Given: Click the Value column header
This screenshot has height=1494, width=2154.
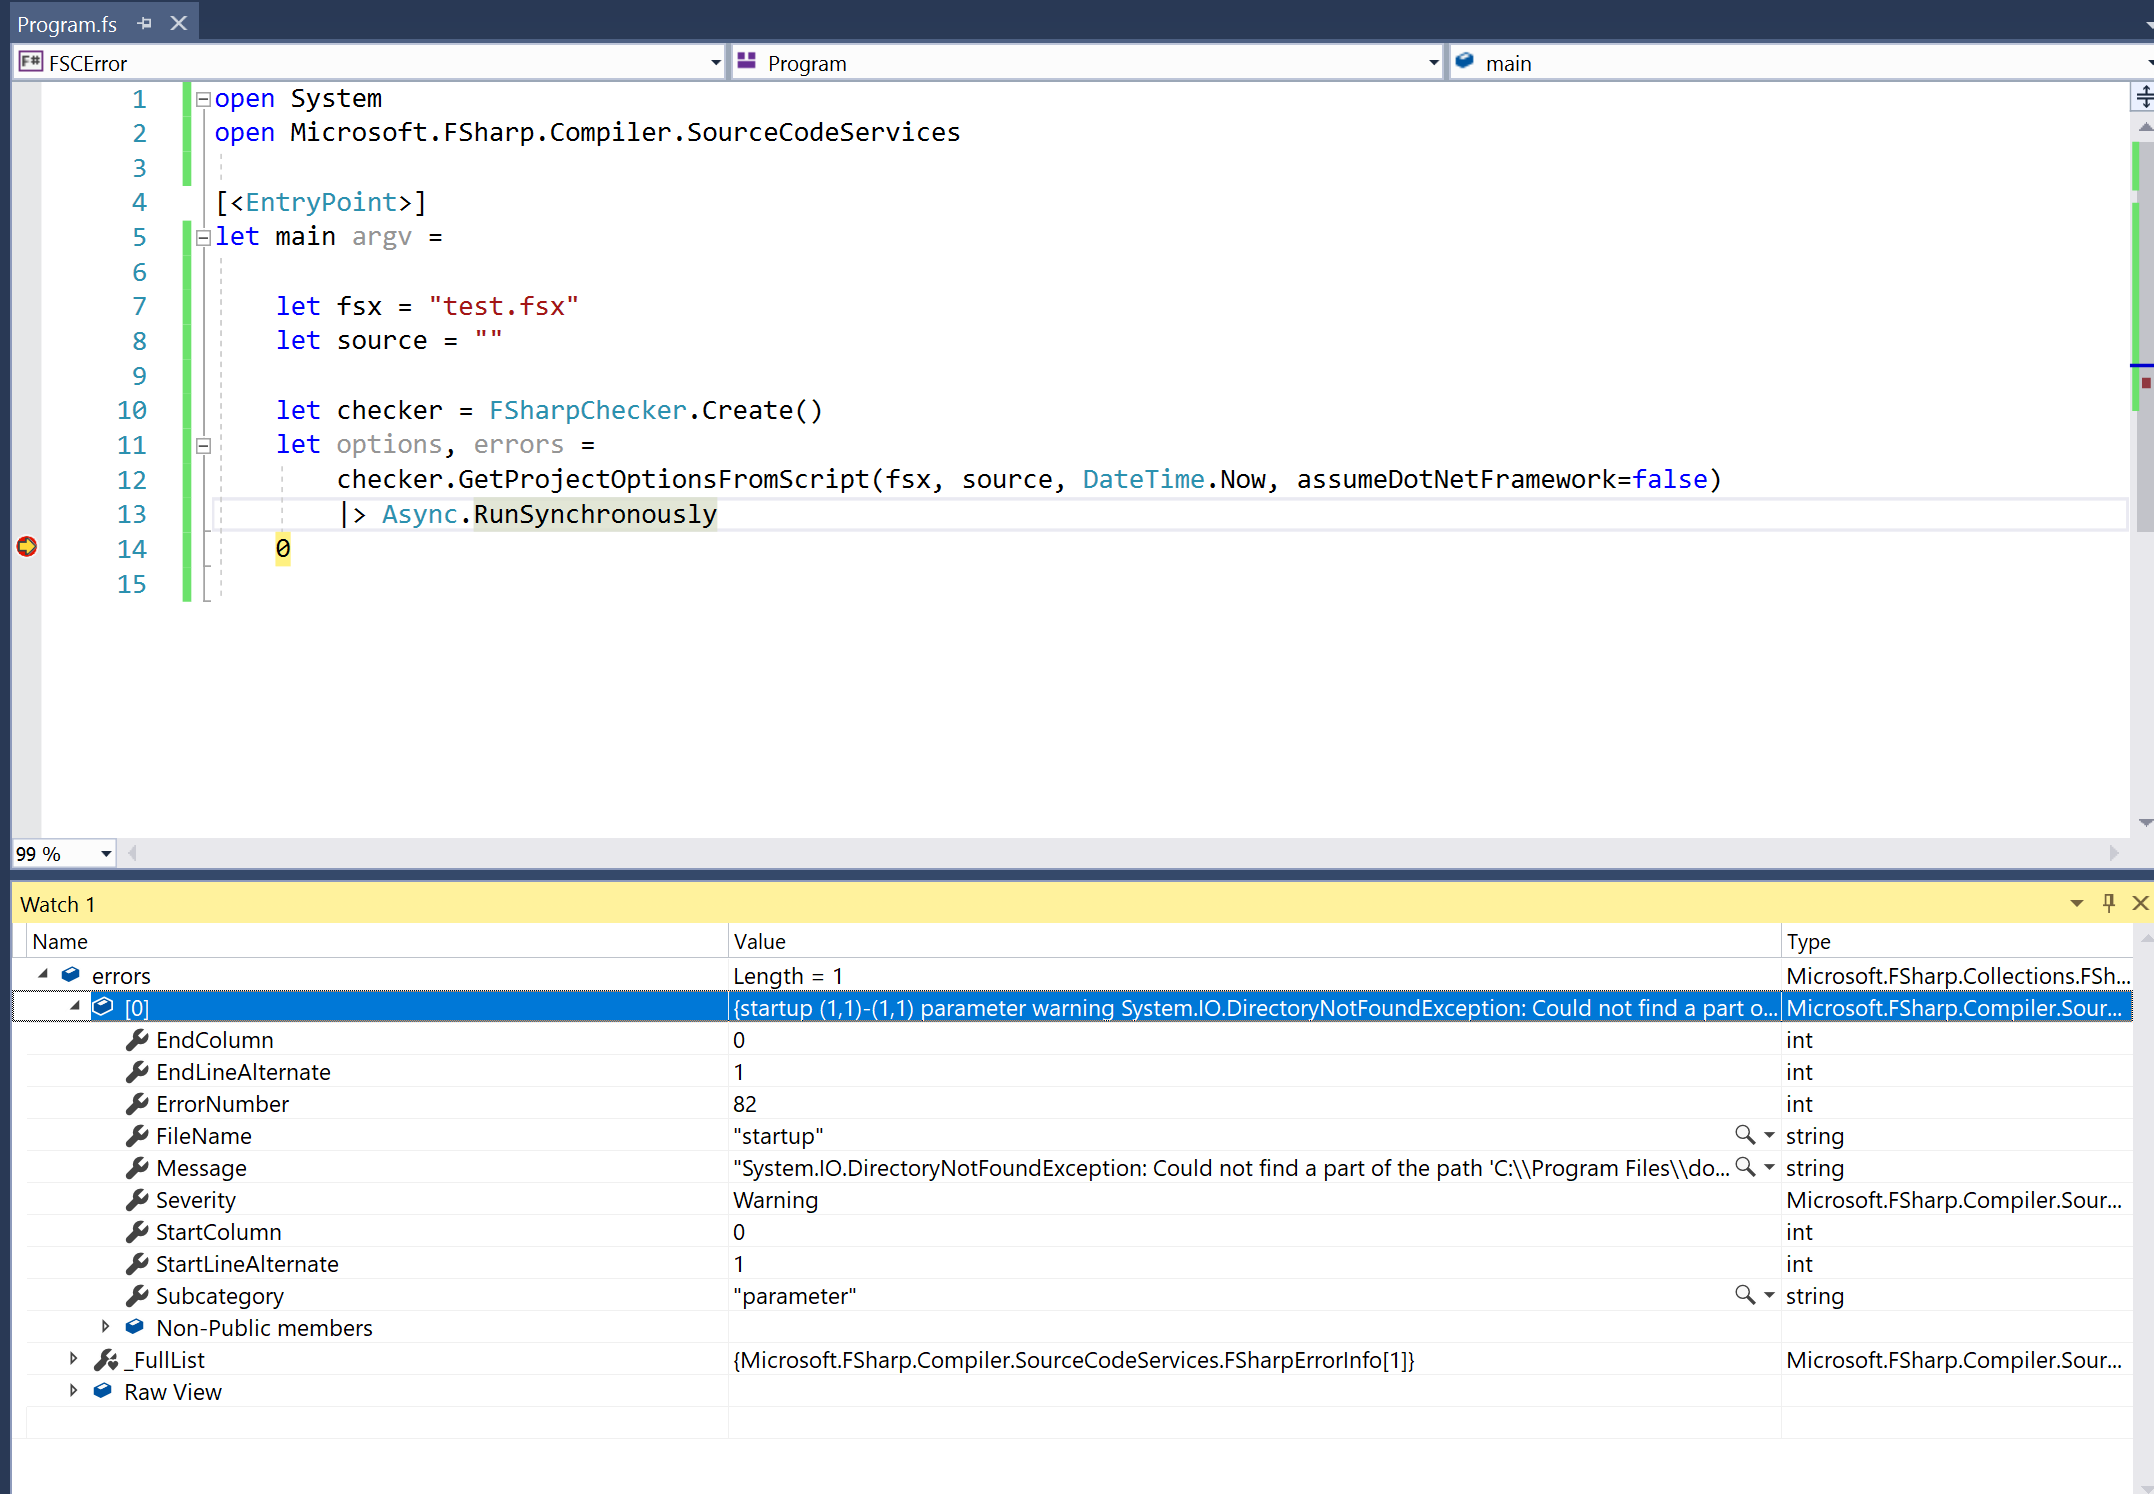Looking at the screenshot, I should point(1255,941).
